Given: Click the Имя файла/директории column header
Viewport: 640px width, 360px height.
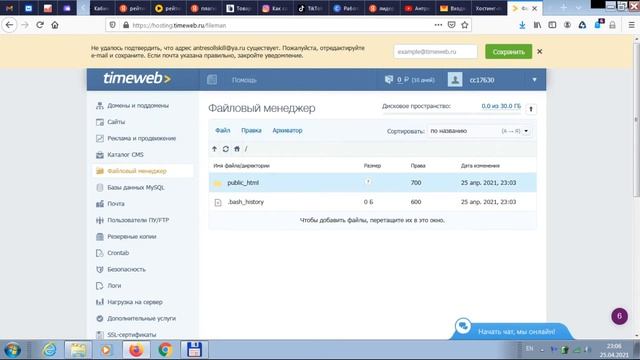Looking at the screenshot, I should 242,166.
